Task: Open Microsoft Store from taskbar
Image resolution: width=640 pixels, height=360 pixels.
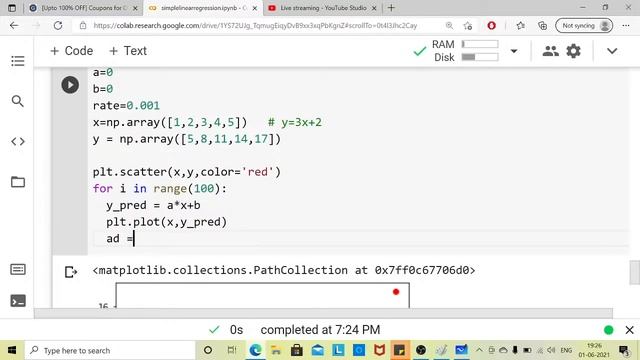Action: tap(297, 350)
